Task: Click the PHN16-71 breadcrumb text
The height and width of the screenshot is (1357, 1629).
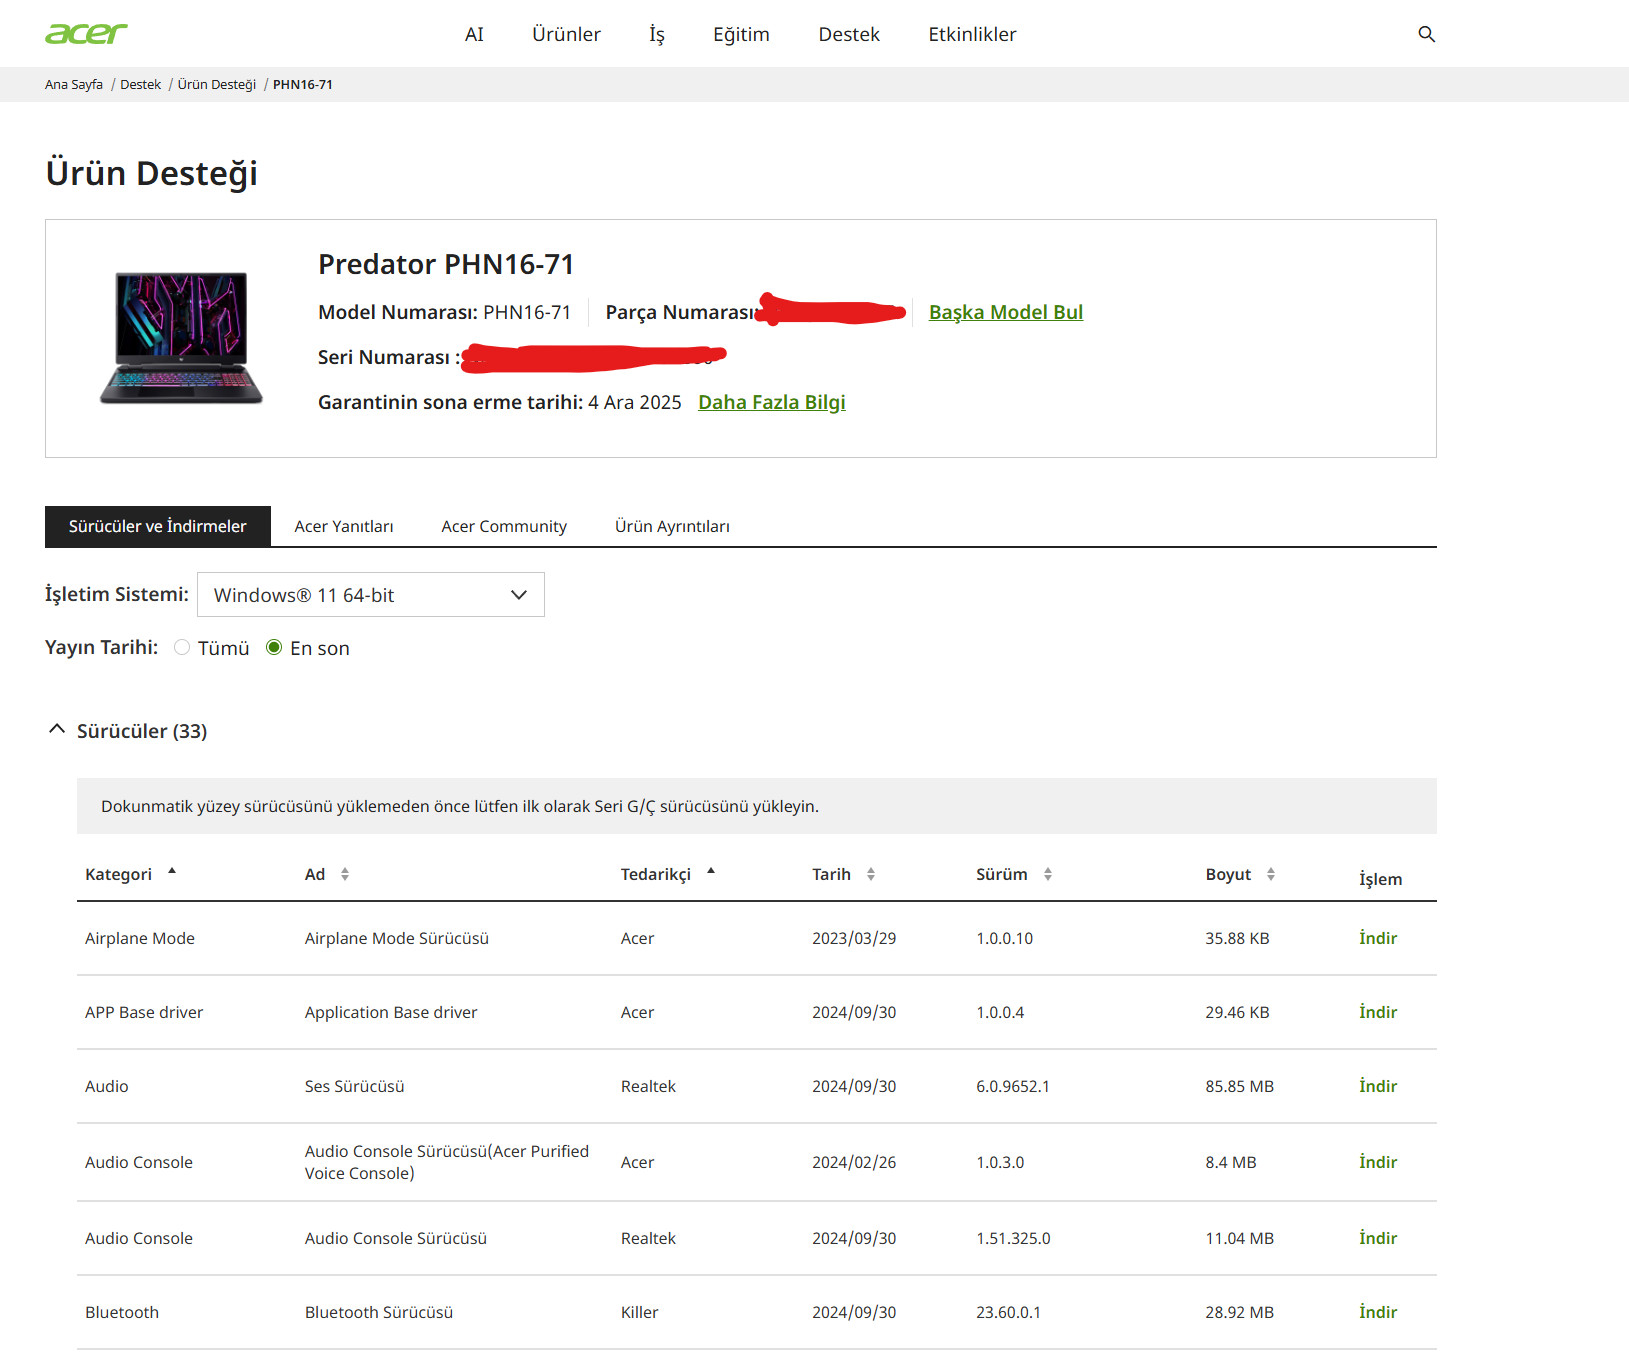Action: tap(303, 85)
